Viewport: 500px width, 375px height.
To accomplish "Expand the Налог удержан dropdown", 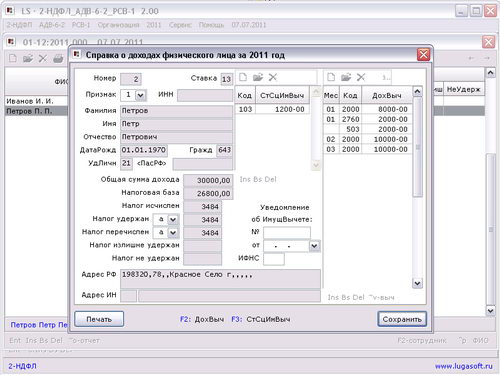I will pyautogui.click(x=173, y=220).
